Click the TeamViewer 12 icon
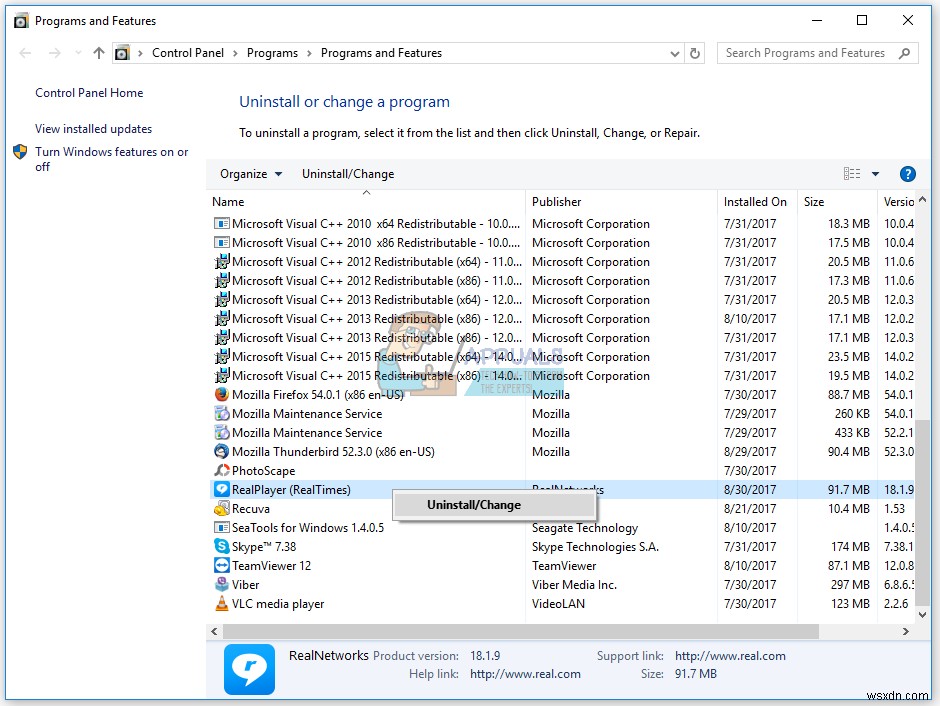940x706 pixels. (222, 565)
